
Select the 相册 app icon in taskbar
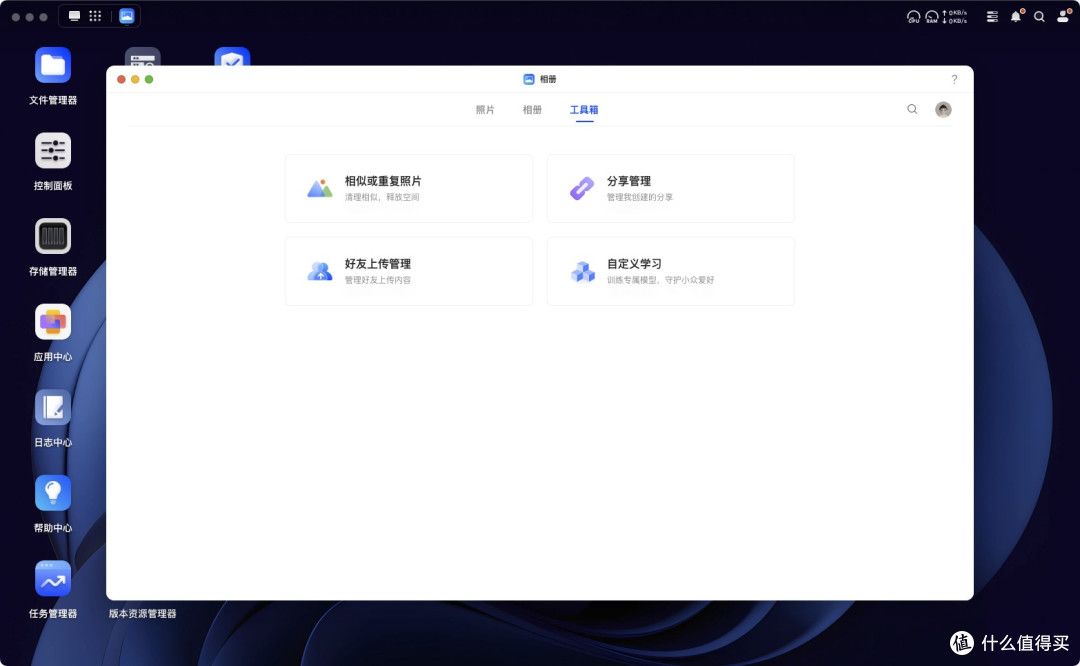pyautogui.click(x=127, y=16)
